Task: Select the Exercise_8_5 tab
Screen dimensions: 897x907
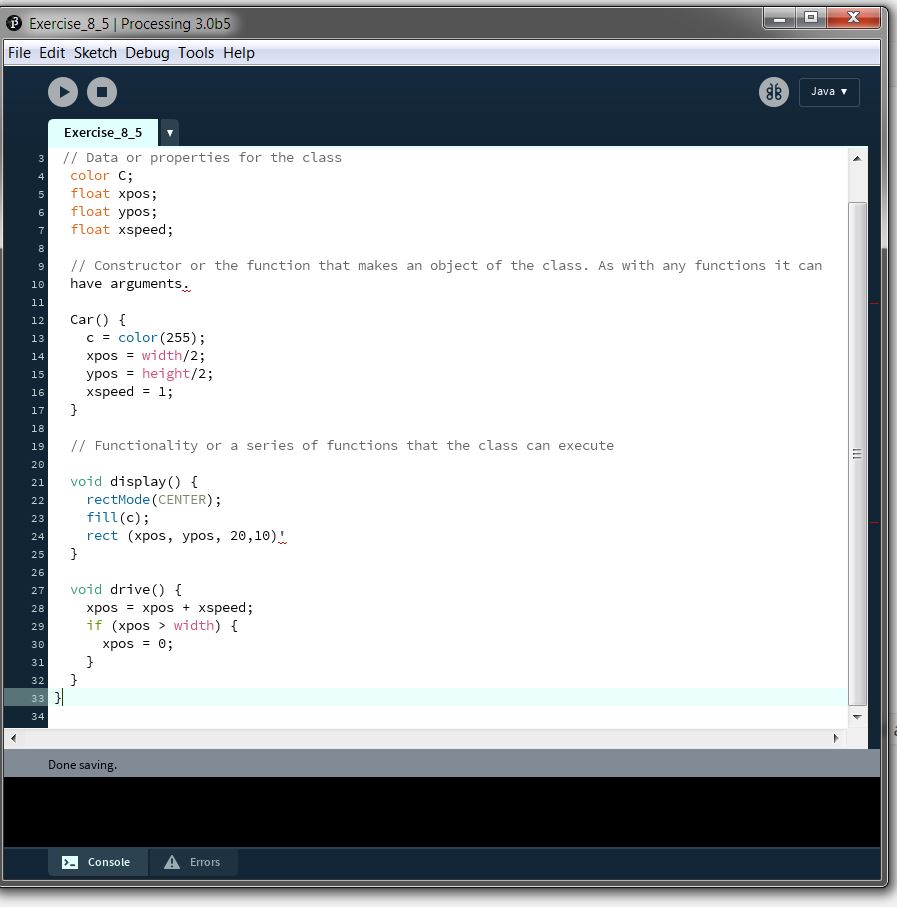Action: pos(103,132)
